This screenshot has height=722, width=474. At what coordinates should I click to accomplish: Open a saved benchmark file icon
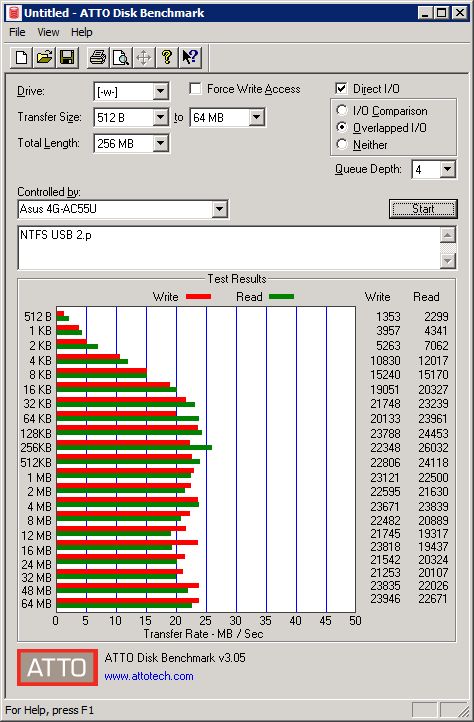tap(44, 58)
